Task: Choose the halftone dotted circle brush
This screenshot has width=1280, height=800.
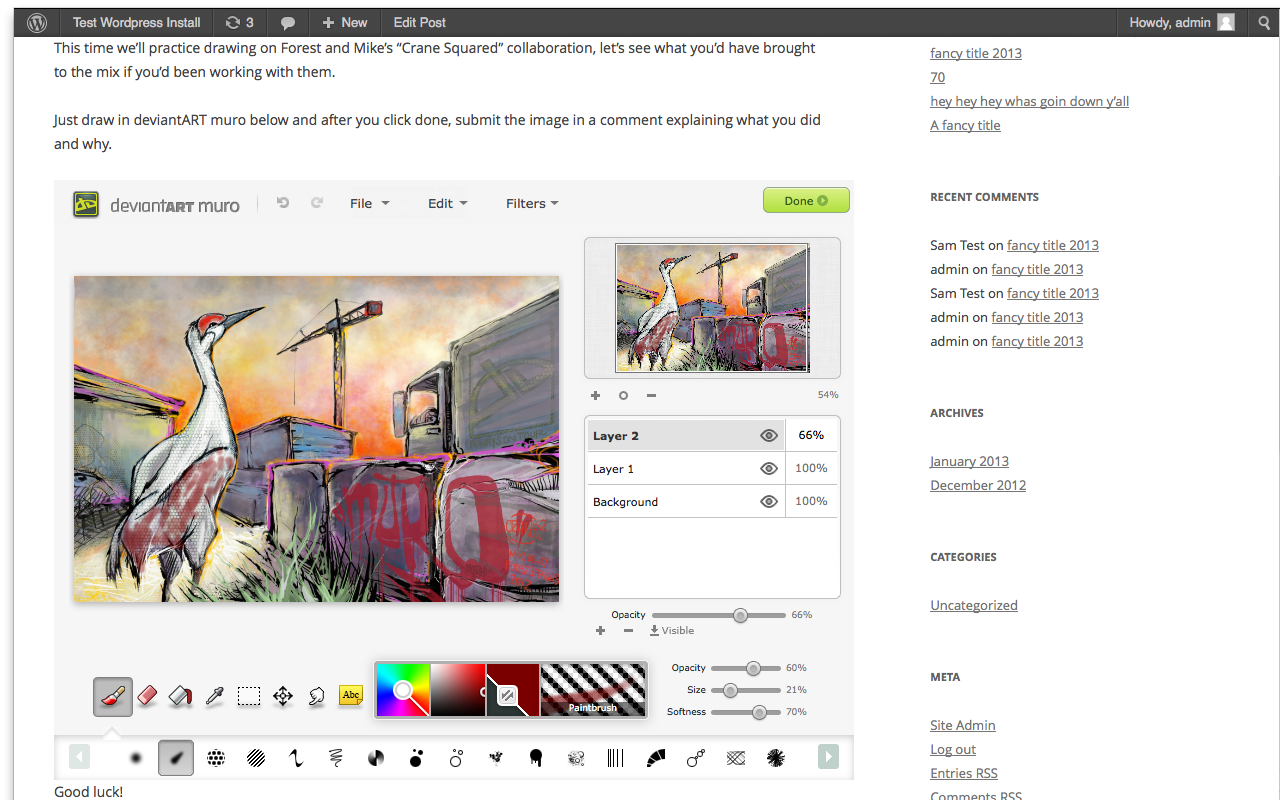Action: 215,758
